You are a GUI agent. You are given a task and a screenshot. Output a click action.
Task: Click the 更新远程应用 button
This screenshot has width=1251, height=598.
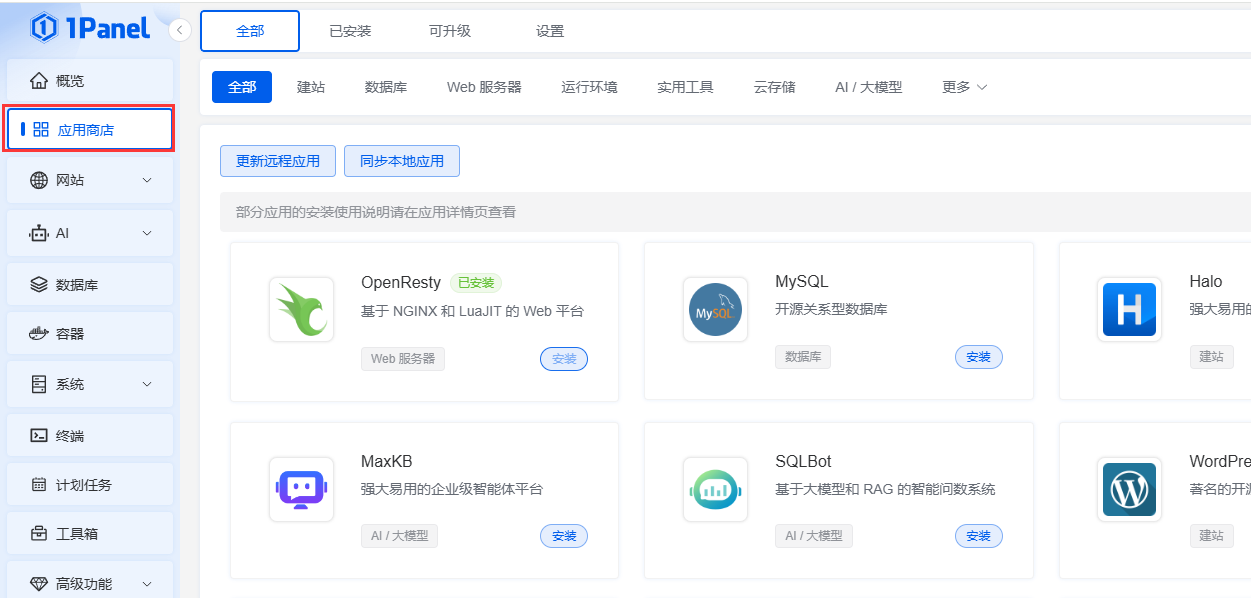pyautogui.click(x=278, y=161)
